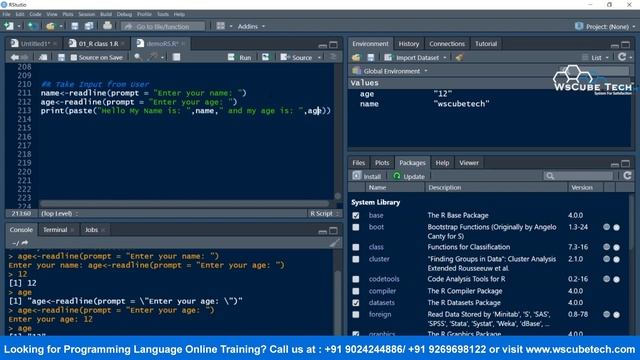The width and height of the screenshot is (640, 360).
Task: Click the Run button
Action: 240,58
